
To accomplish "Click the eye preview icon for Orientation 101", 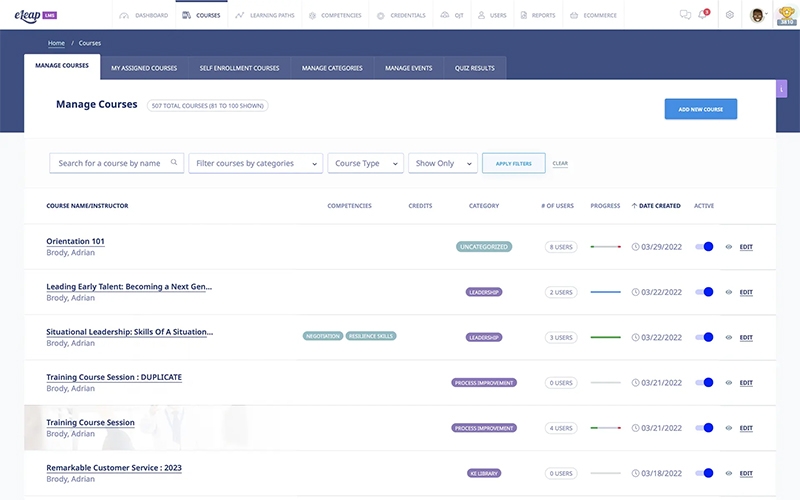I will (x=729, y=247).
